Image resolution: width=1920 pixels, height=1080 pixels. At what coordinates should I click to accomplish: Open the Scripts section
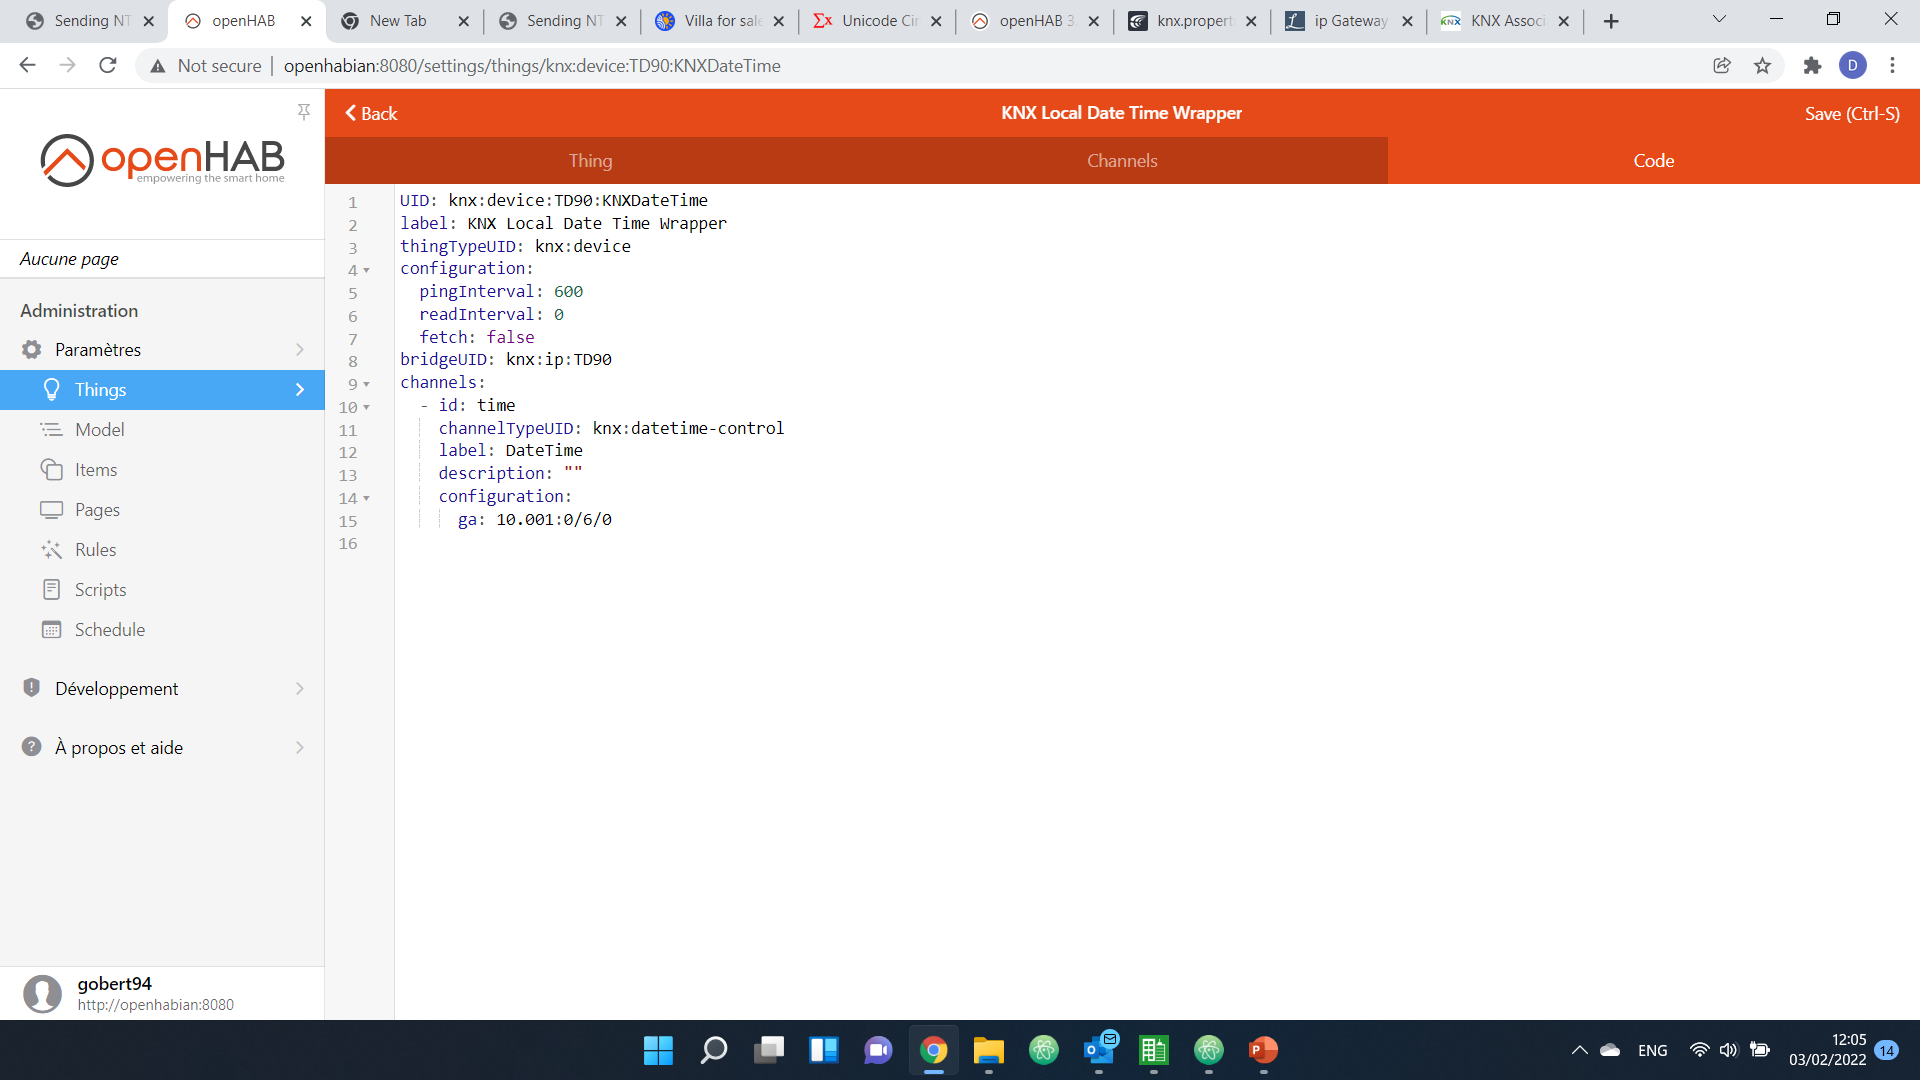[100, 589]
